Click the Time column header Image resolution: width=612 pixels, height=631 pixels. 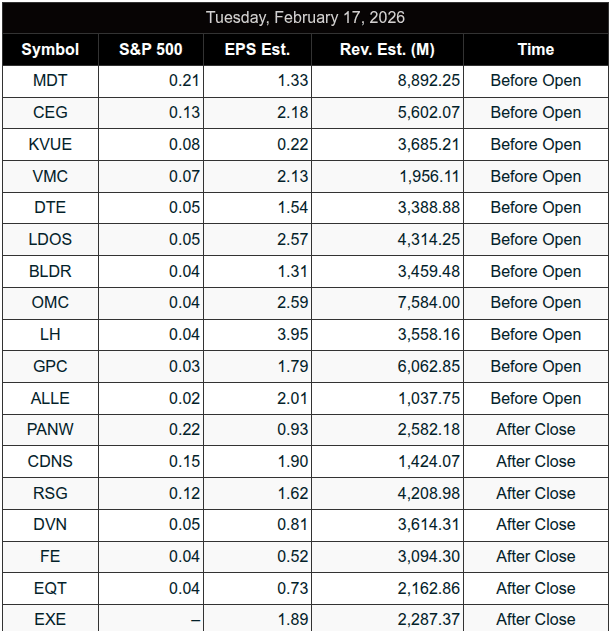(535, 49)
